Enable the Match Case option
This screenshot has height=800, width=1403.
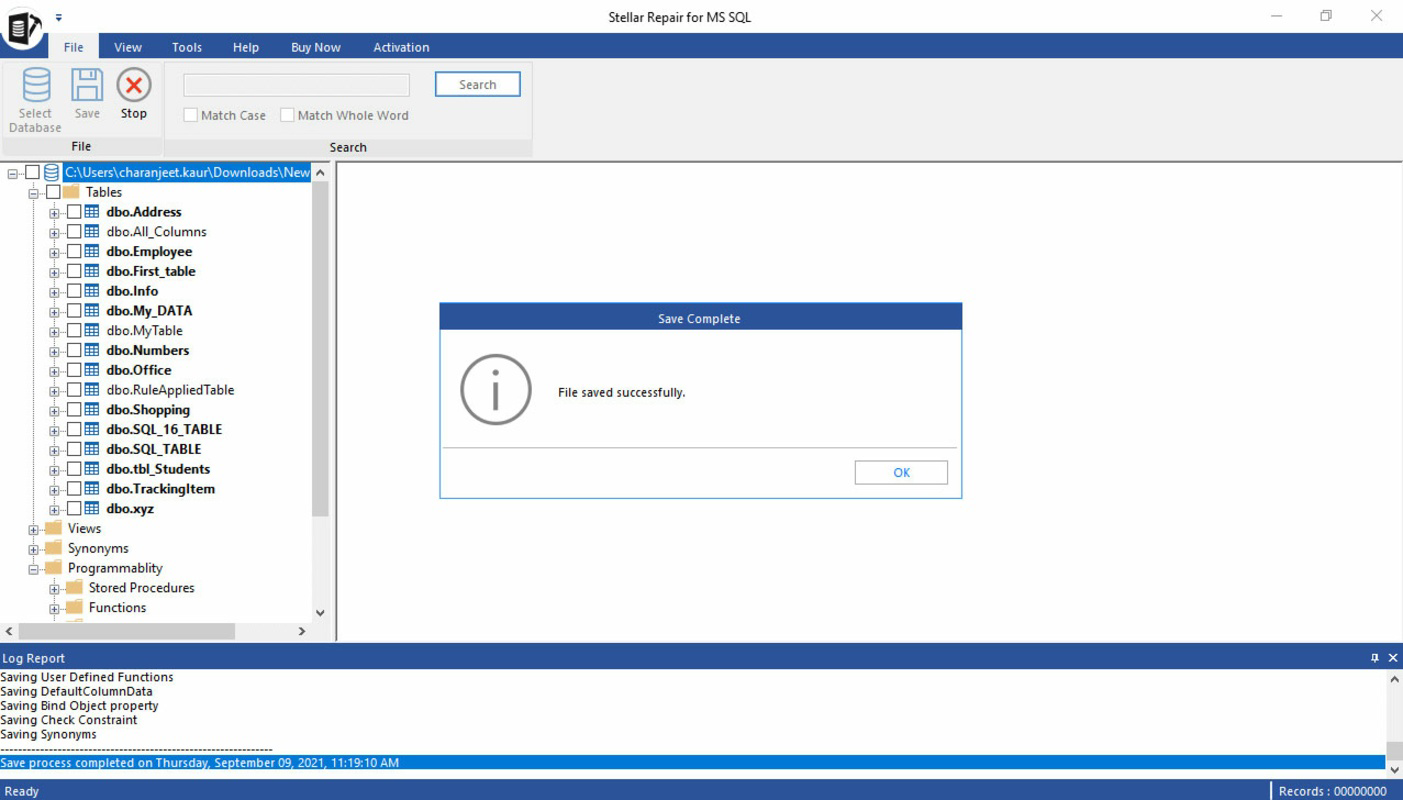190,115
